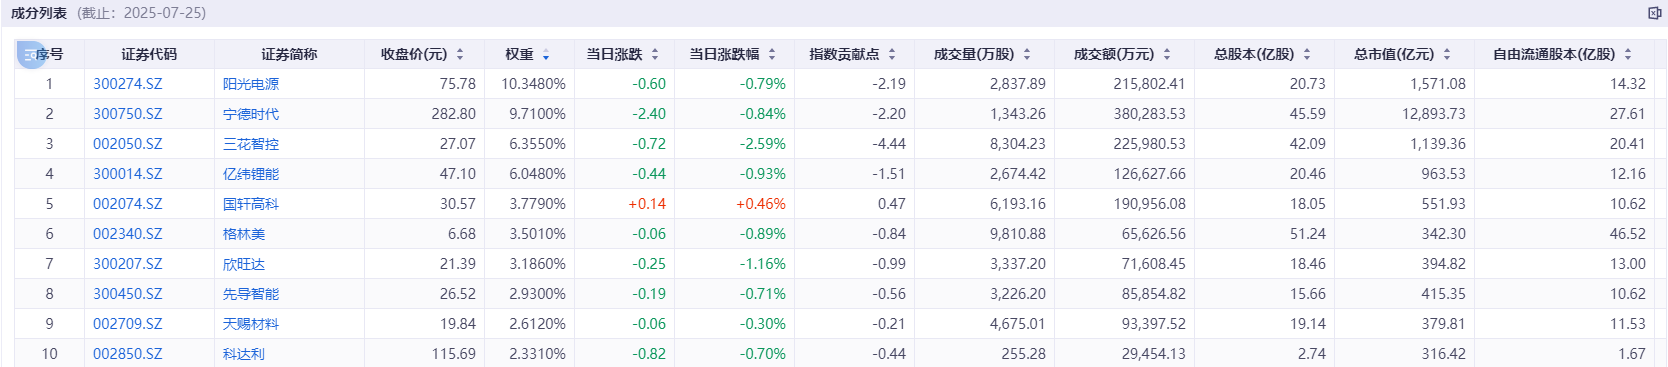This screenshot has width=1668, height=367.
Task: Open security code 300750.SZ
Action: tap(127, 114)
